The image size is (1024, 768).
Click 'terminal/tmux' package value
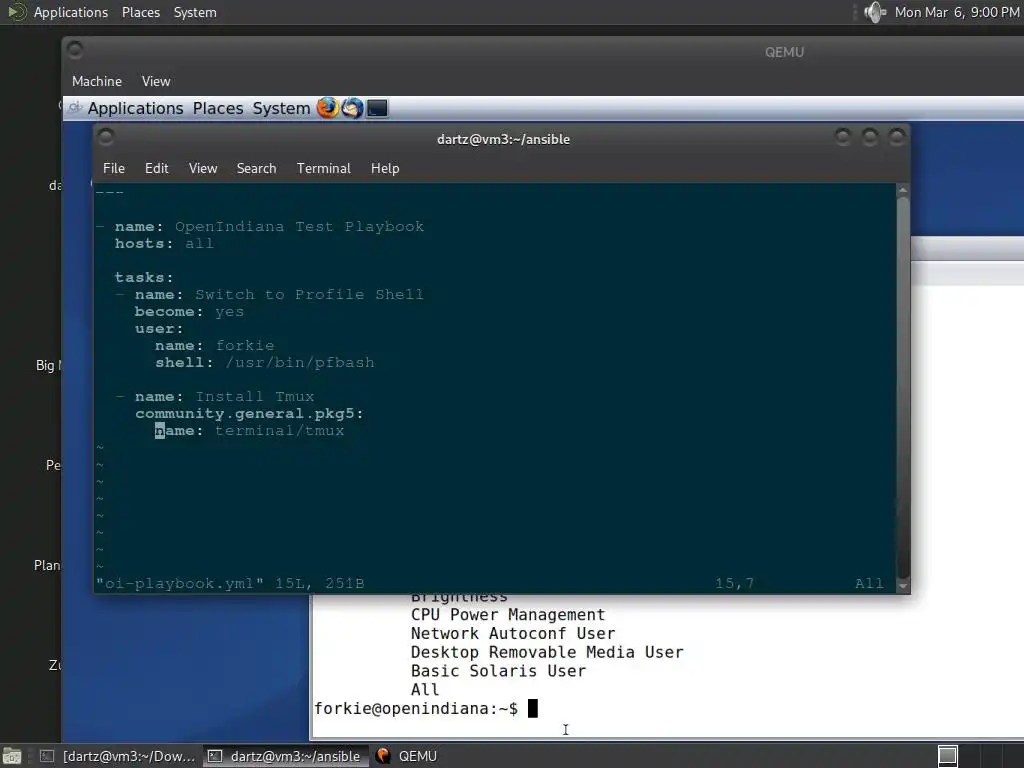280,430
